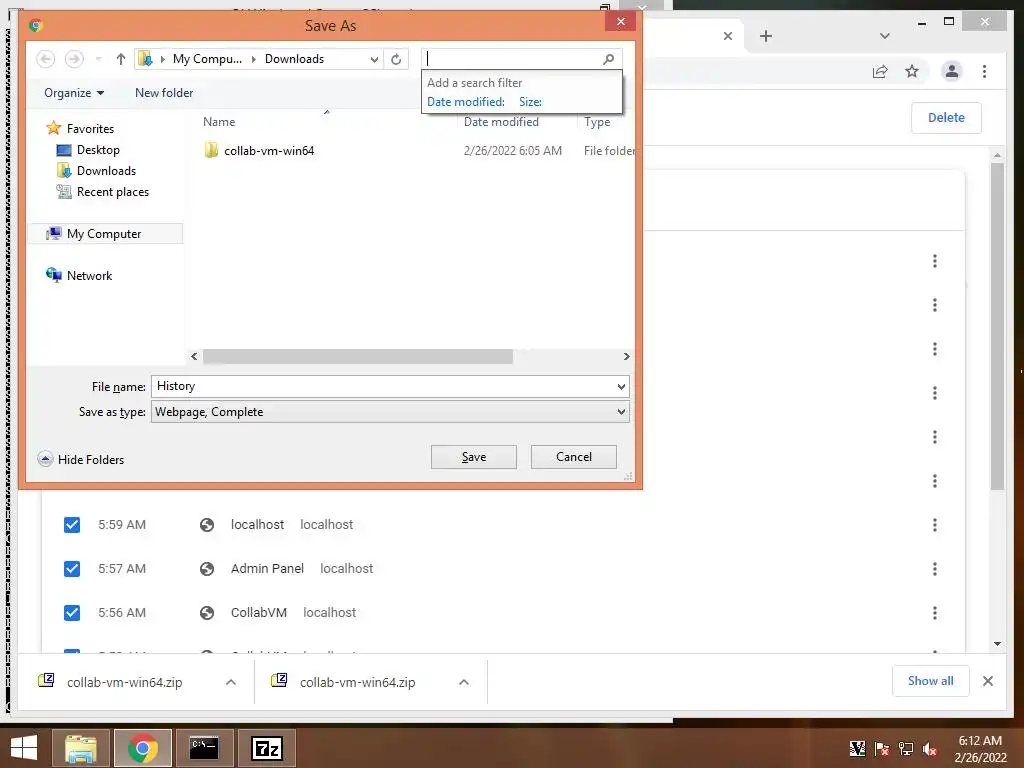
Task: Add Date modified search filter
Action: pos(466,102)
